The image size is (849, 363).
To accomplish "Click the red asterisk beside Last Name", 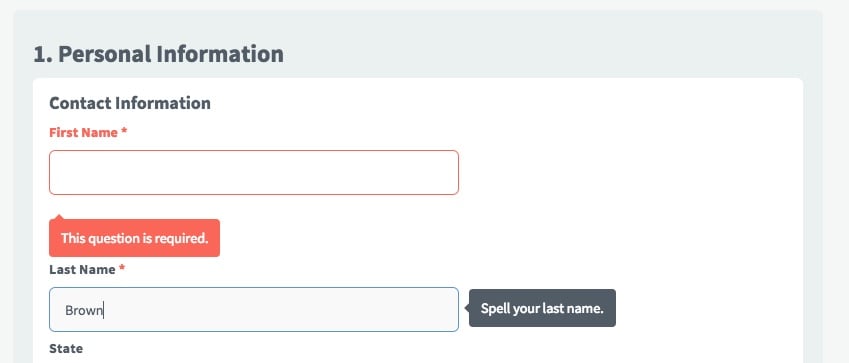I will coord(122,269).
